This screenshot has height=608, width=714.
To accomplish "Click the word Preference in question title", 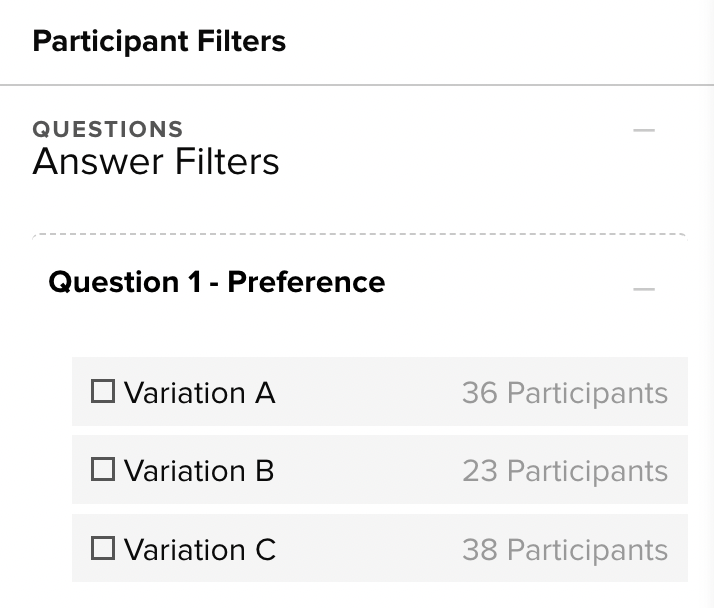I will pyautogui.click(x=306, y=282).
